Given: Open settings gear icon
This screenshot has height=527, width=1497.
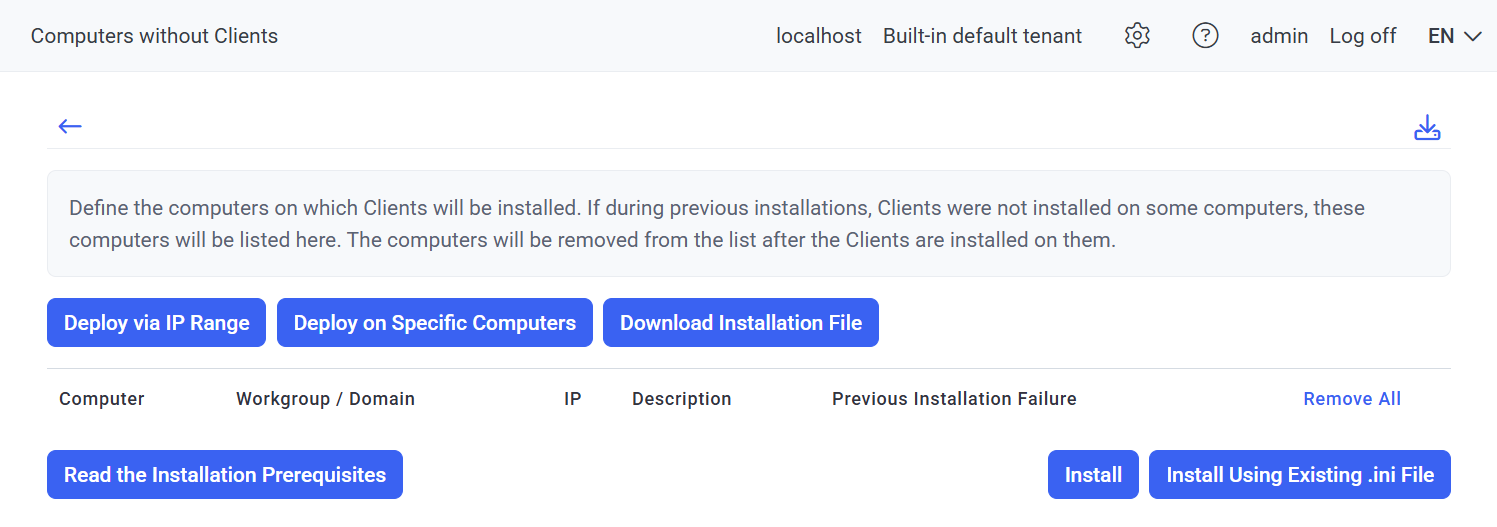Looking at the screenshot, I should coord(1137,36).
